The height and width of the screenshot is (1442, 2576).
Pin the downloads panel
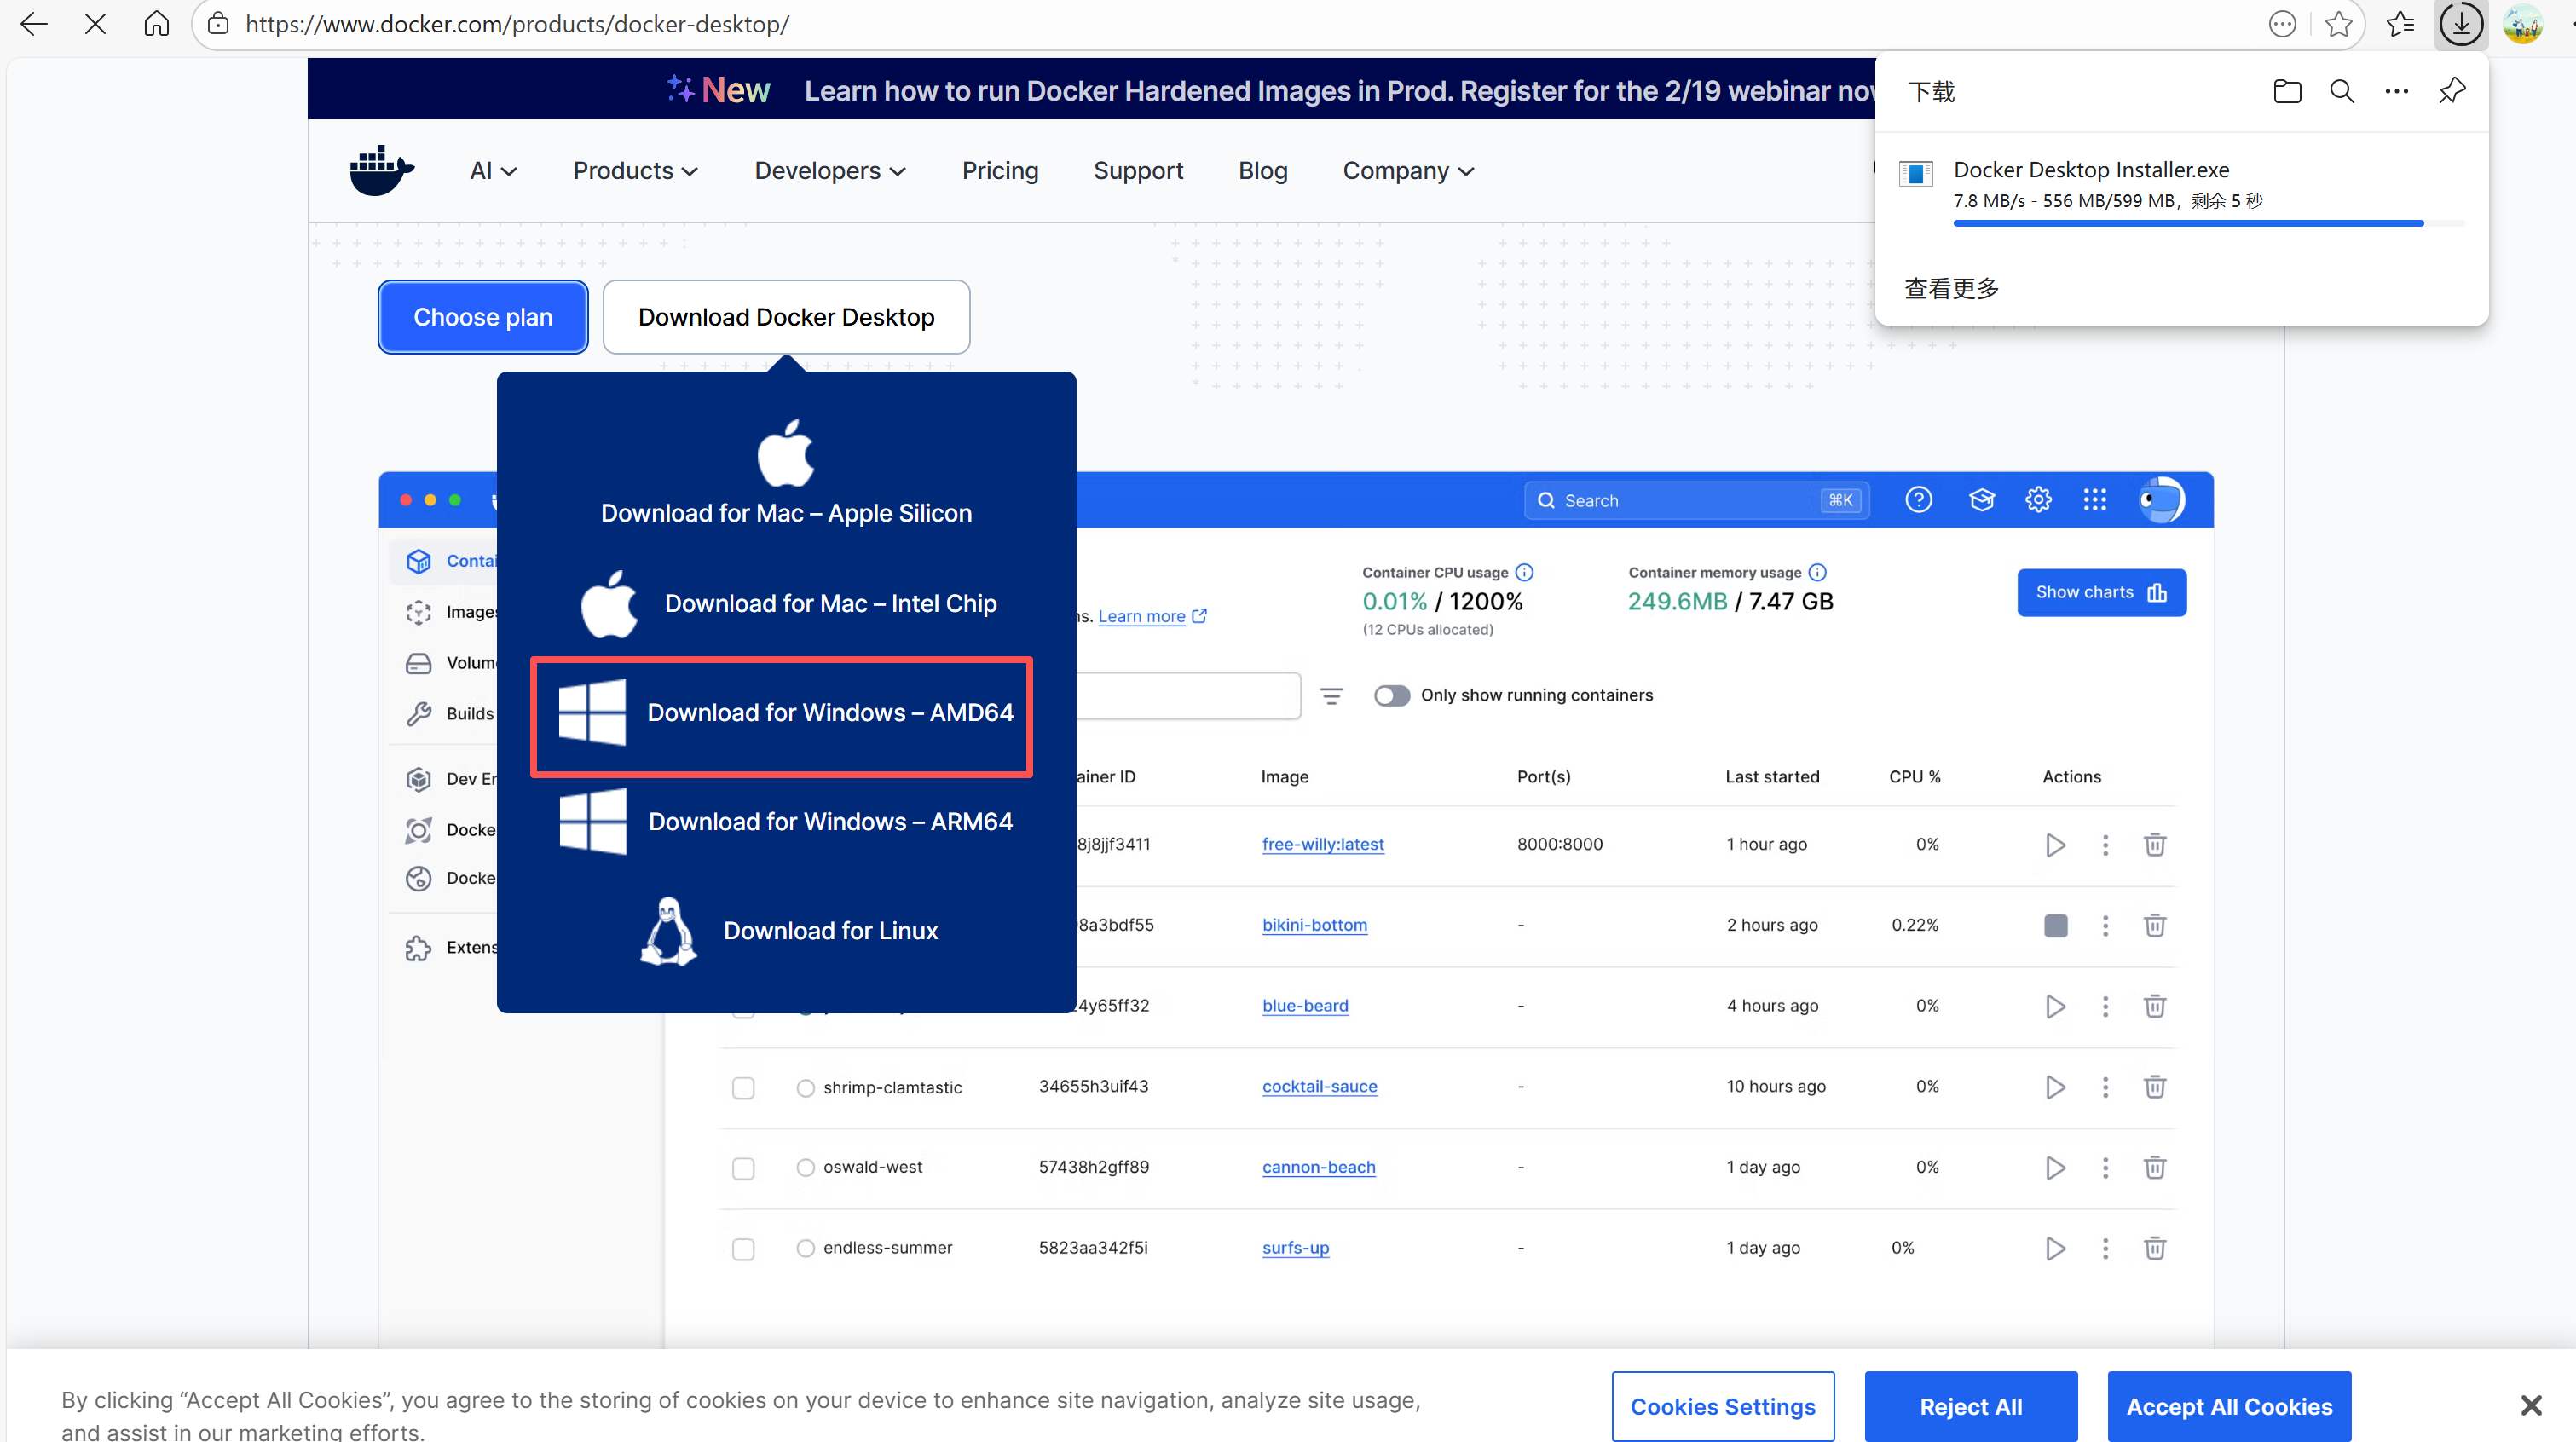pos(2451,92)
